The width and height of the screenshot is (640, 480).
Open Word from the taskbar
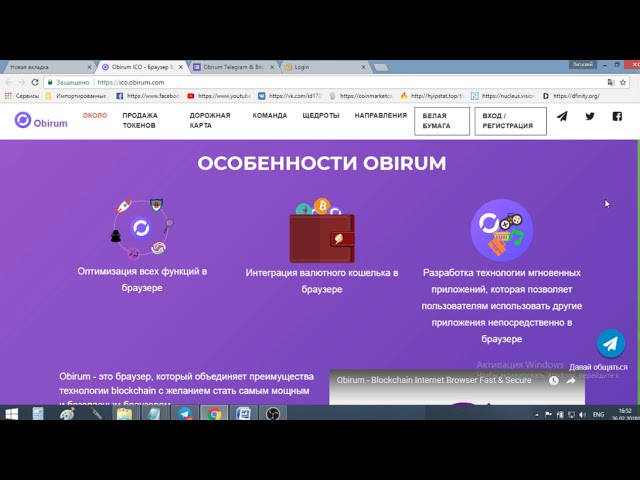[243, 414]
